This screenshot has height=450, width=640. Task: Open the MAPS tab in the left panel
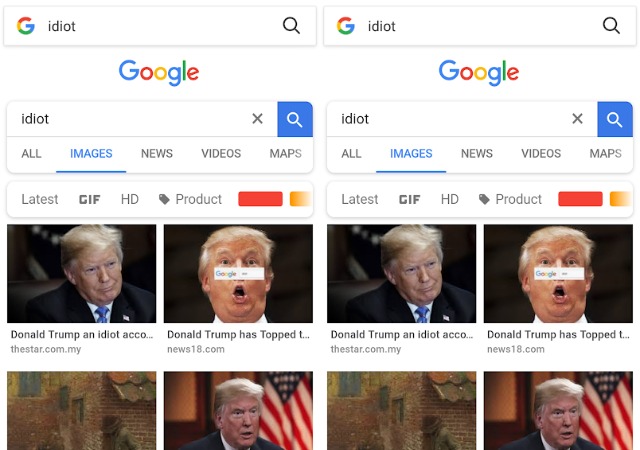(x=286, y=154)
